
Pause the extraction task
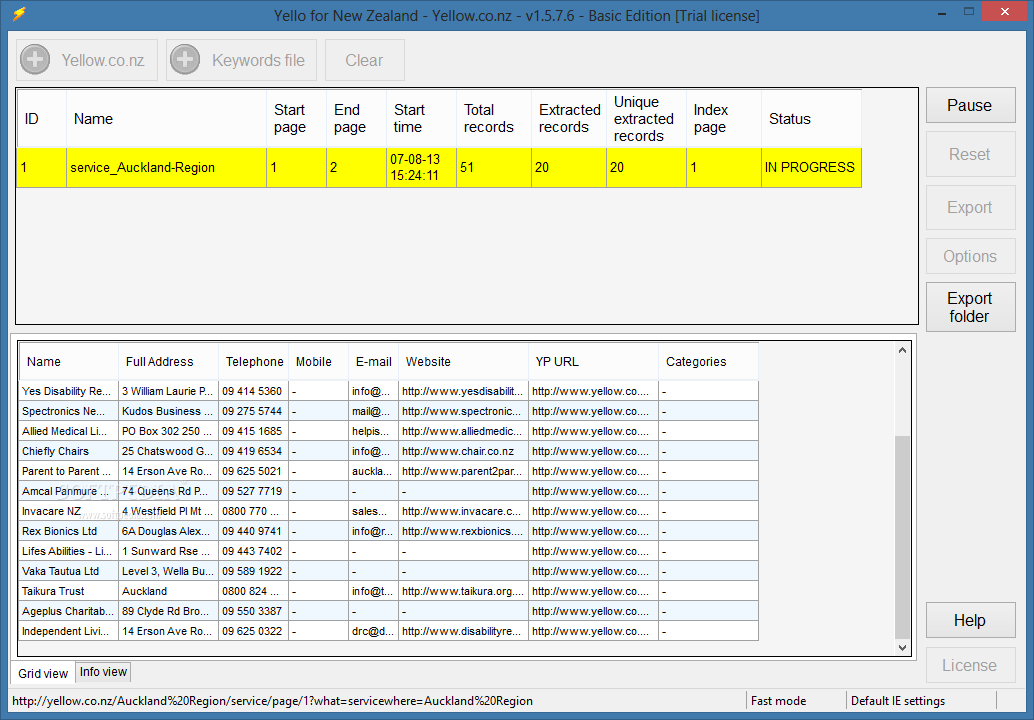pos(970,105)
